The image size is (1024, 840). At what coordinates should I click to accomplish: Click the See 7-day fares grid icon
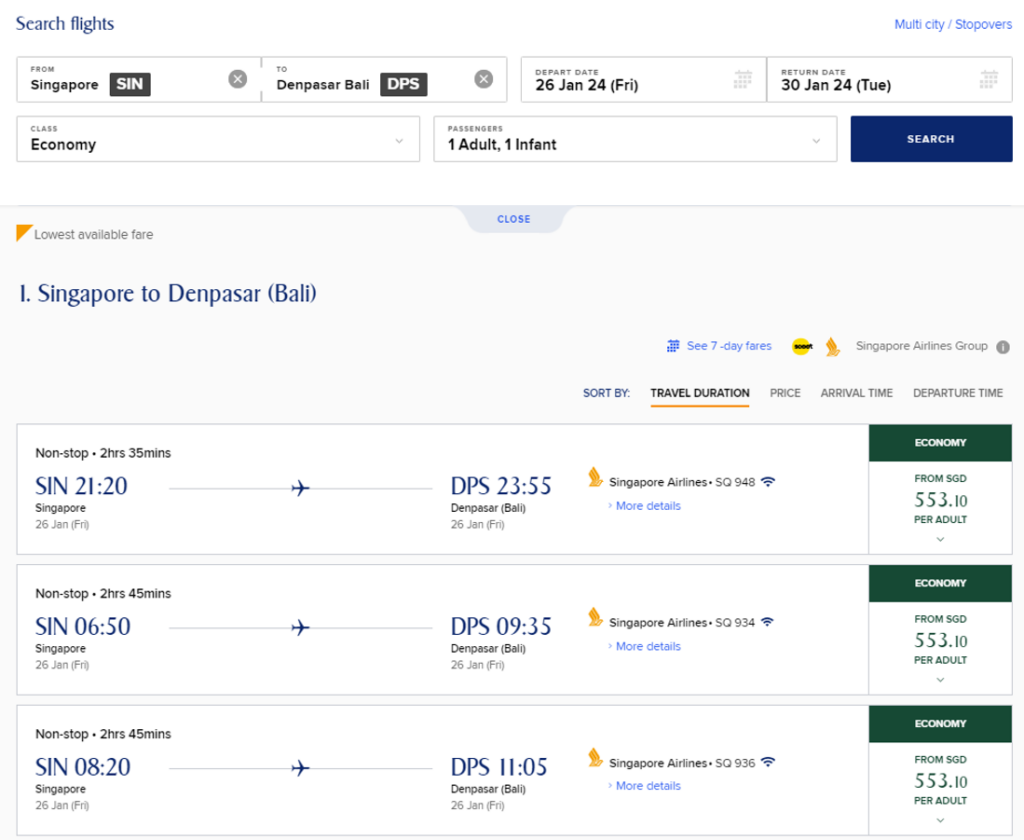673,346
